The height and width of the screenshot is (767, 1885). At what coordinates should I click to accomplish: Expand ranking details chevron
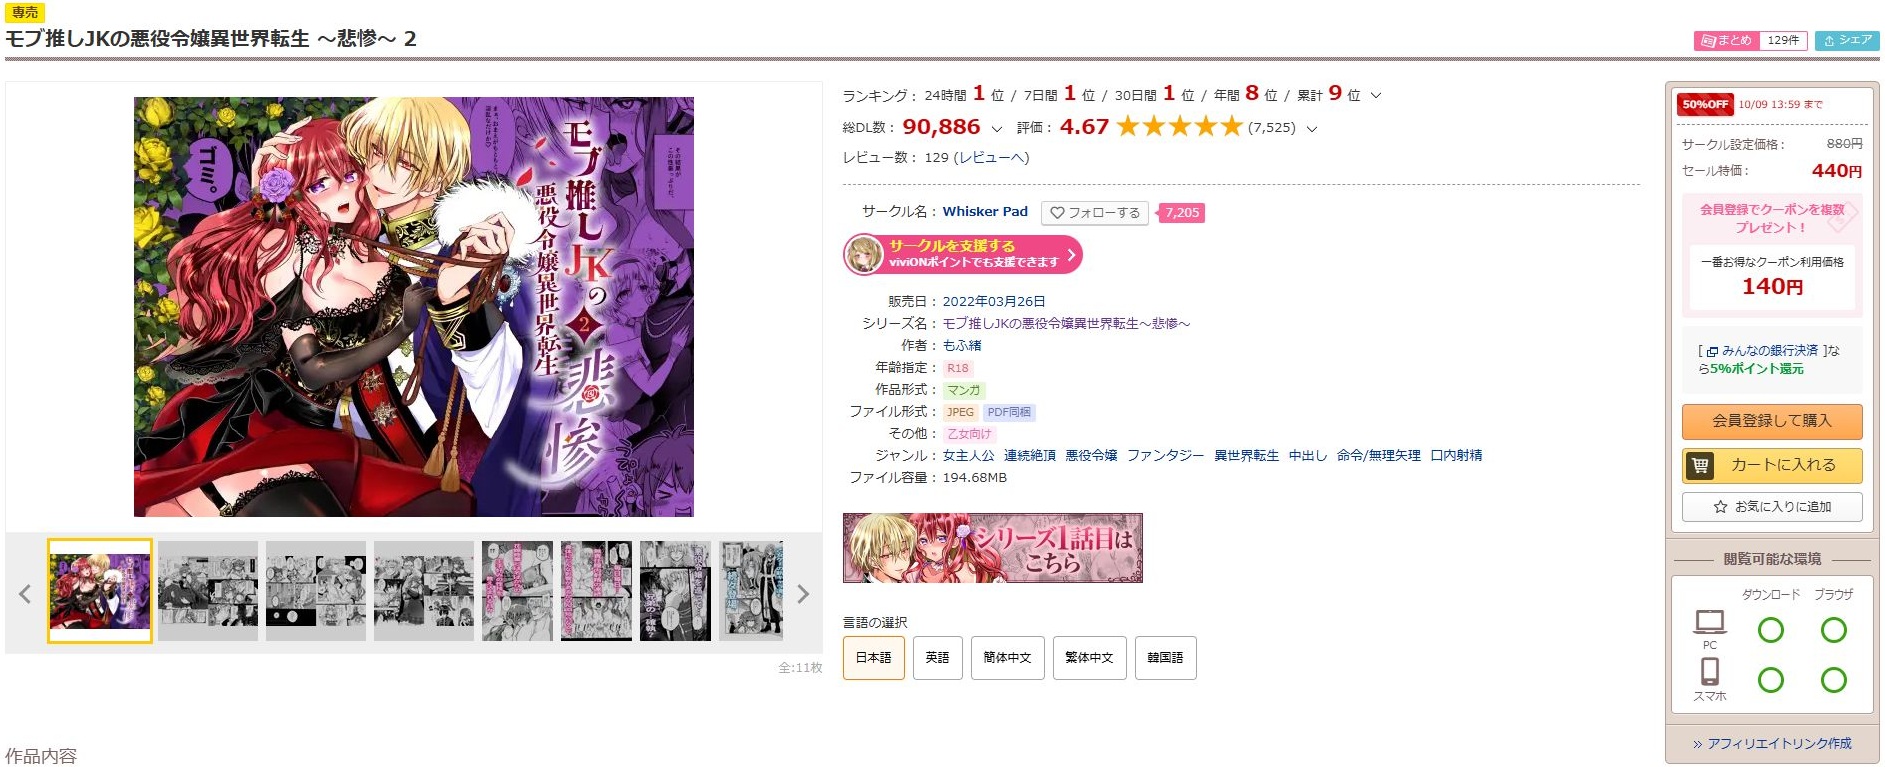1376,96
